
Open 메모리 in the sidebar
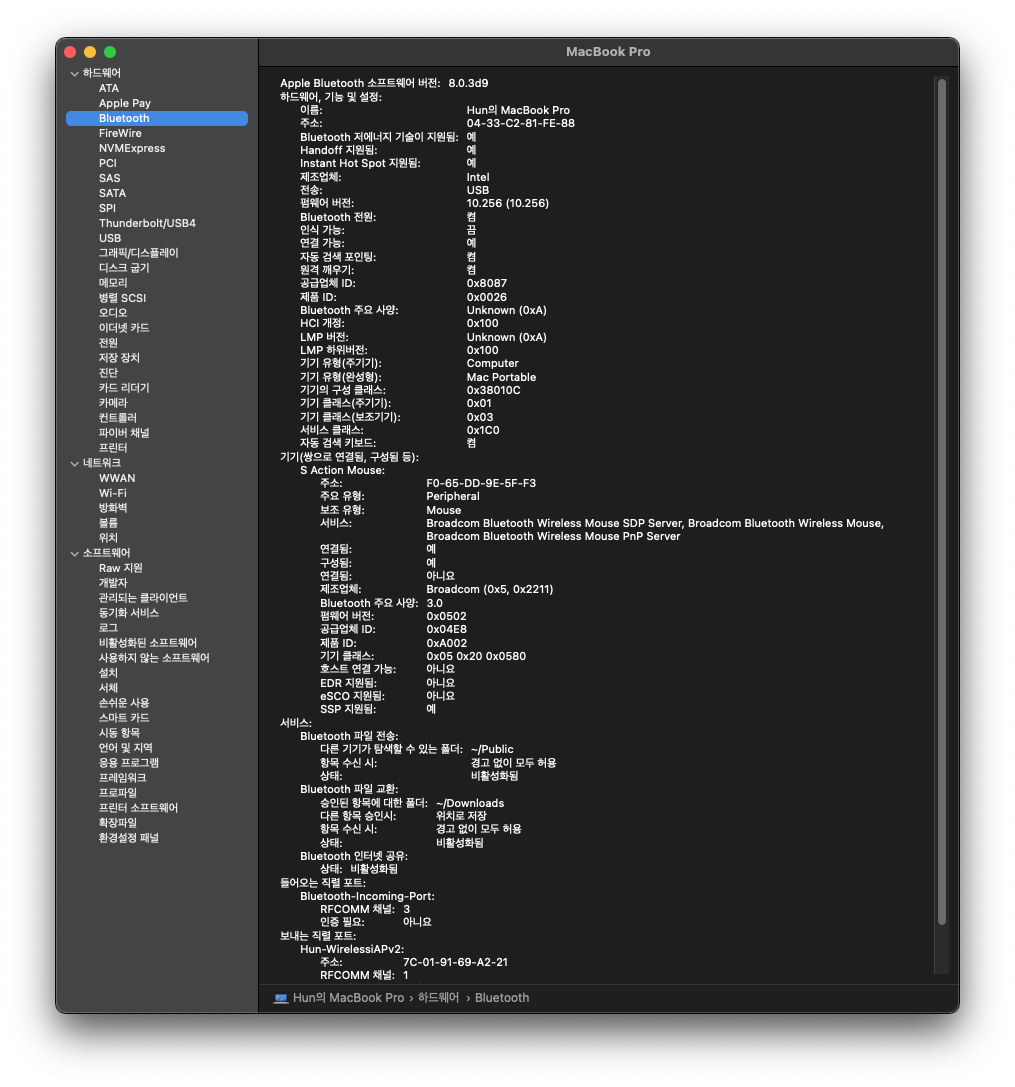pyautogui.click(x=113, y=283)
